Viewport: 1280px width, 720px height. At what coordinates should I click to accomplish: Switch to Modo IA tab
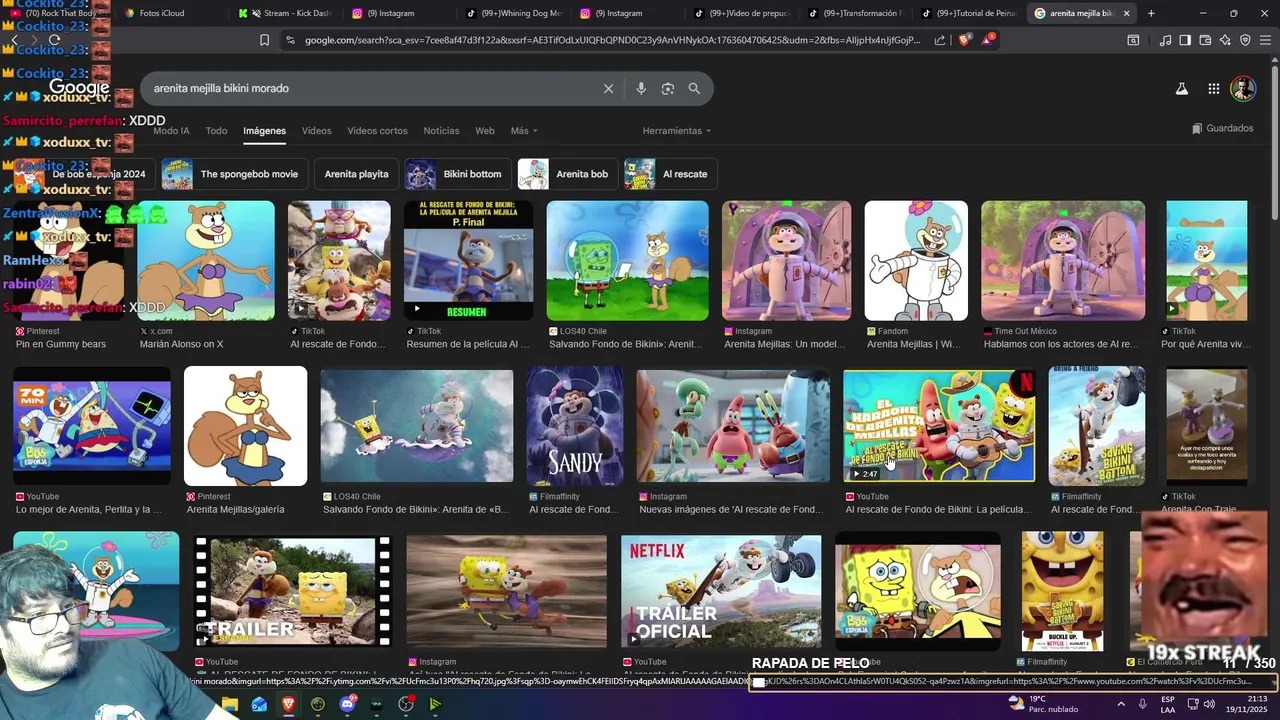(171, 131)
